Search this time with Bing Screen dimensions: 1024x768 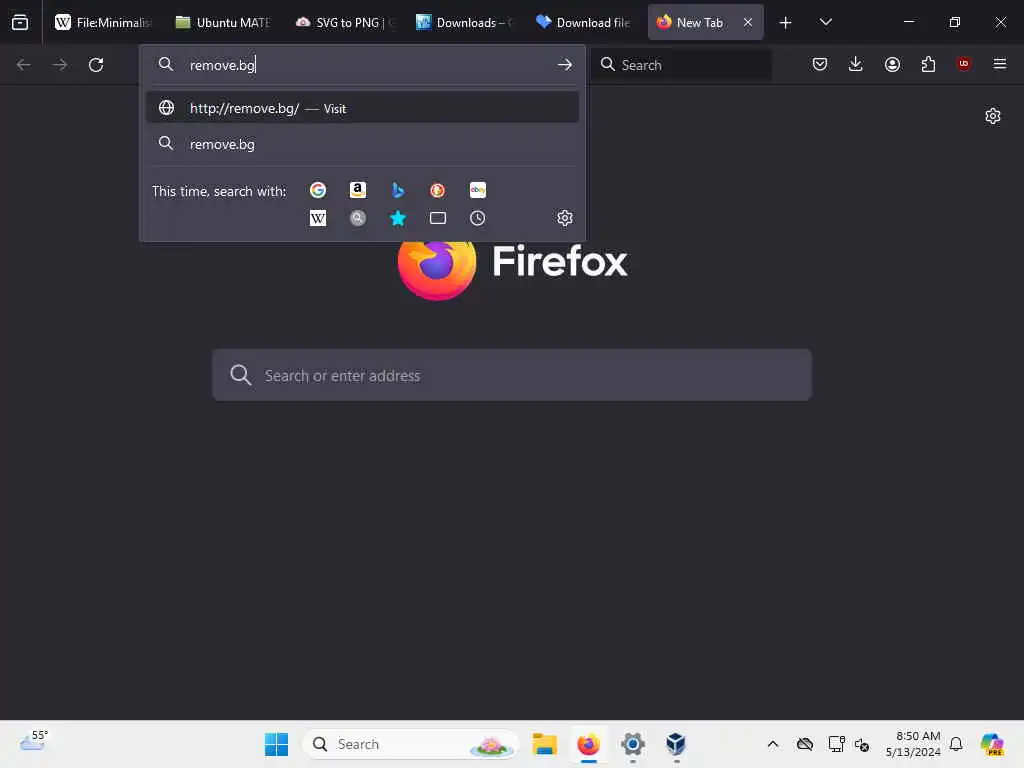click(x=398, y=190)
